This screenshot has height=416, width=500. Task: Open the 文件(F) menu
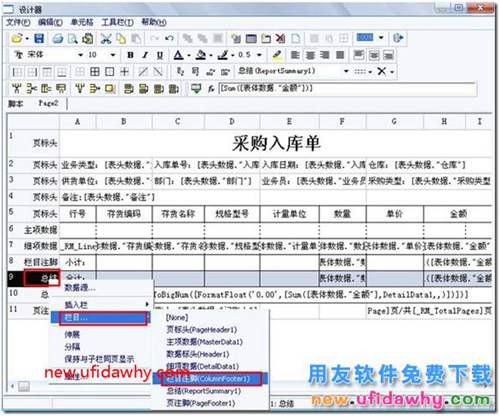pyautogui.click(x=18, y=22)
